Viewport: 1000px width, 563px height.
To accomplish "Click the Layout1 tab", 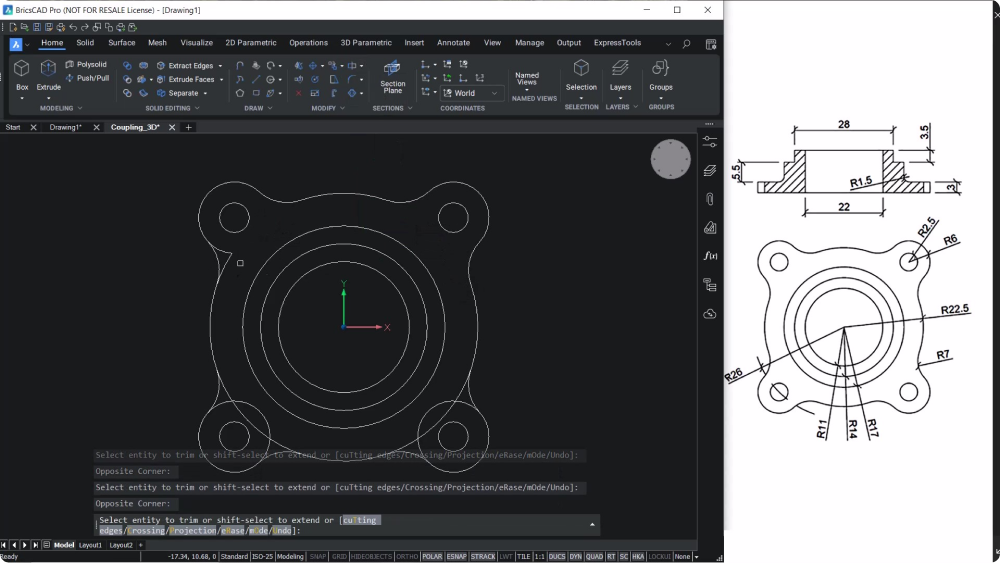I will coord(91,545).
